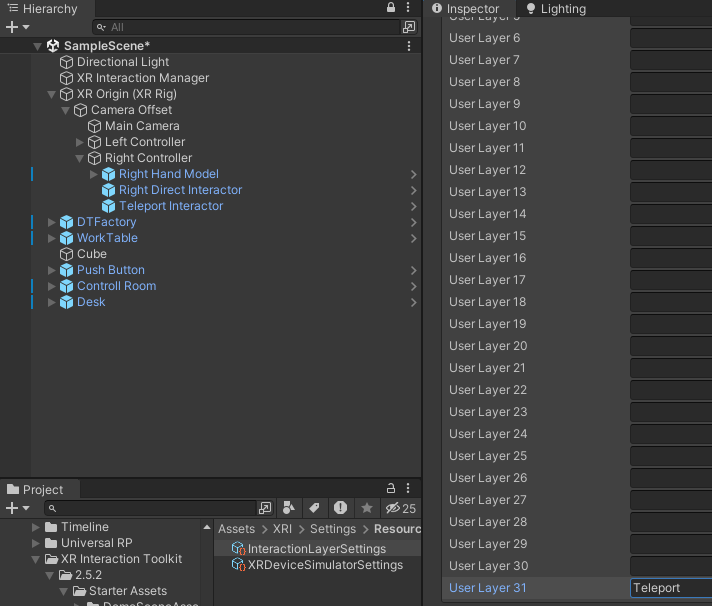Open Push Button prefab arrow

pos(413,270)
